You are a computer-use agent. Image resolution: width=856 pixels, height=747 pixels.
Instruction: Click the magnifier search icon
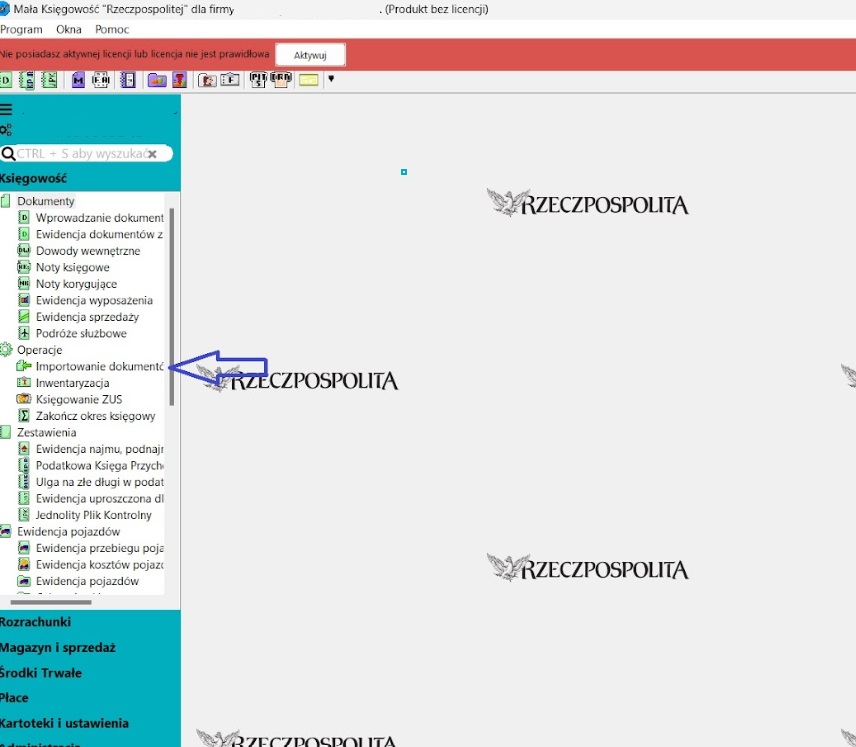coord(8,154)
